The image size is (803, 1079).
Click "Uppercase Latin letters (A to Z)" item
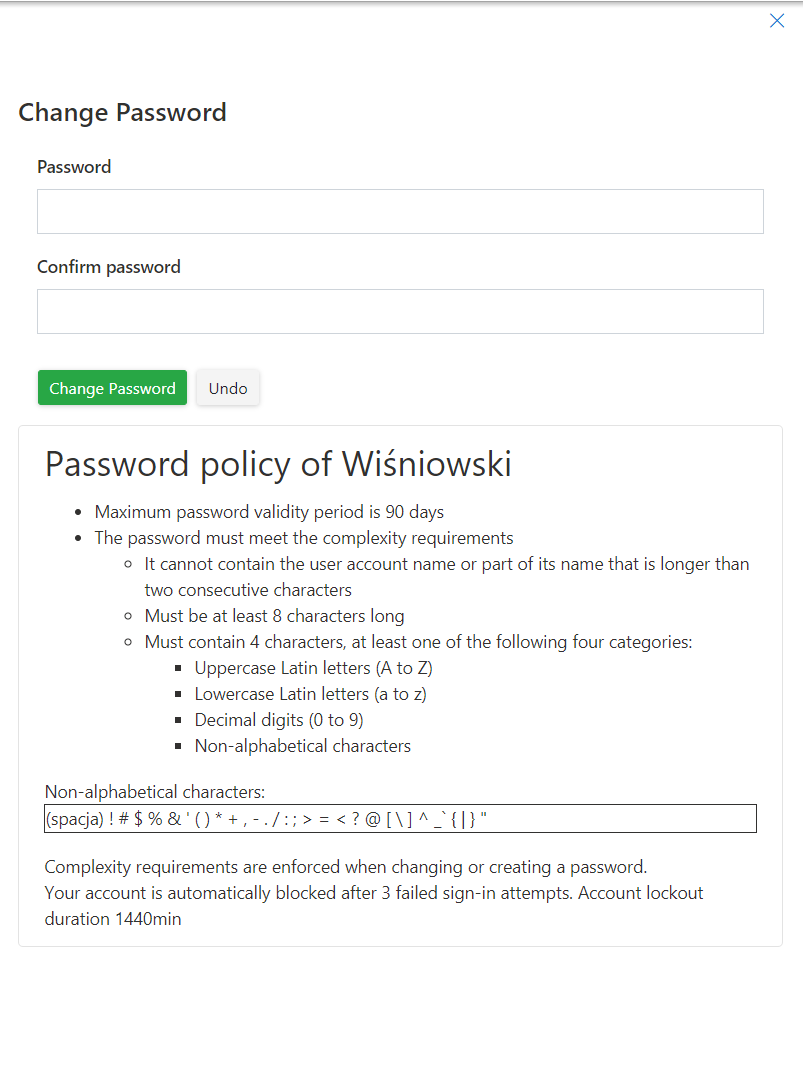tap(313, 668)
